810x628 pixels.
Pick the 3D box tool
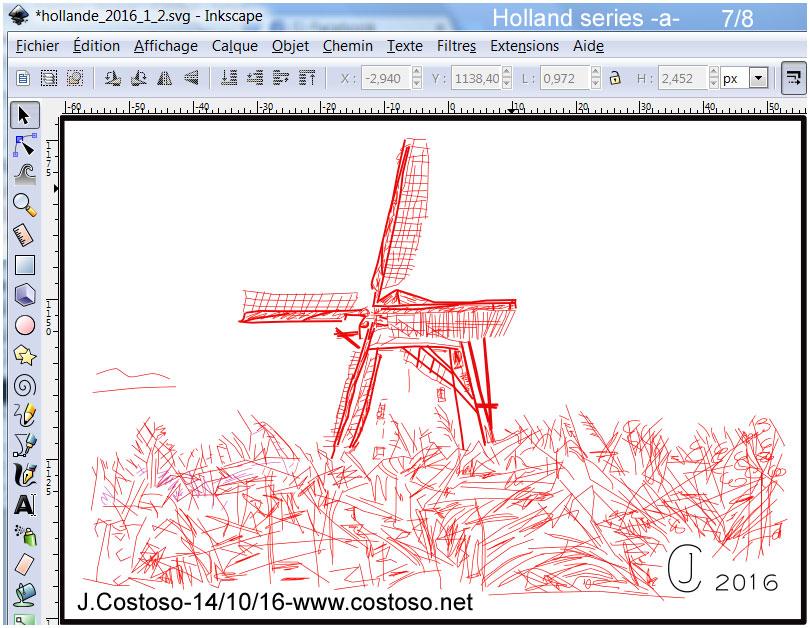pos(24,294)
